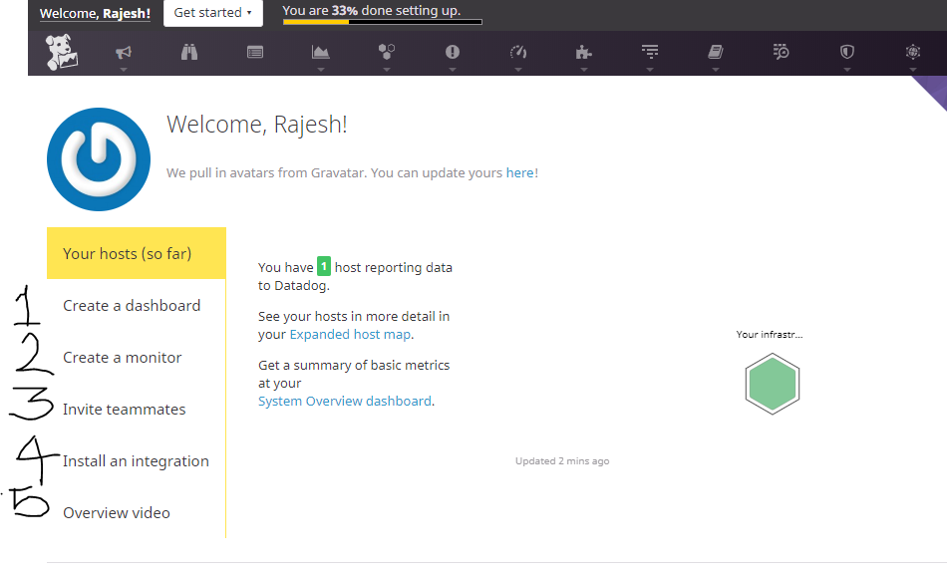Click the binoculars icon in navbar
This screenshot has width=947, height=571.
[x=189, y=53]
